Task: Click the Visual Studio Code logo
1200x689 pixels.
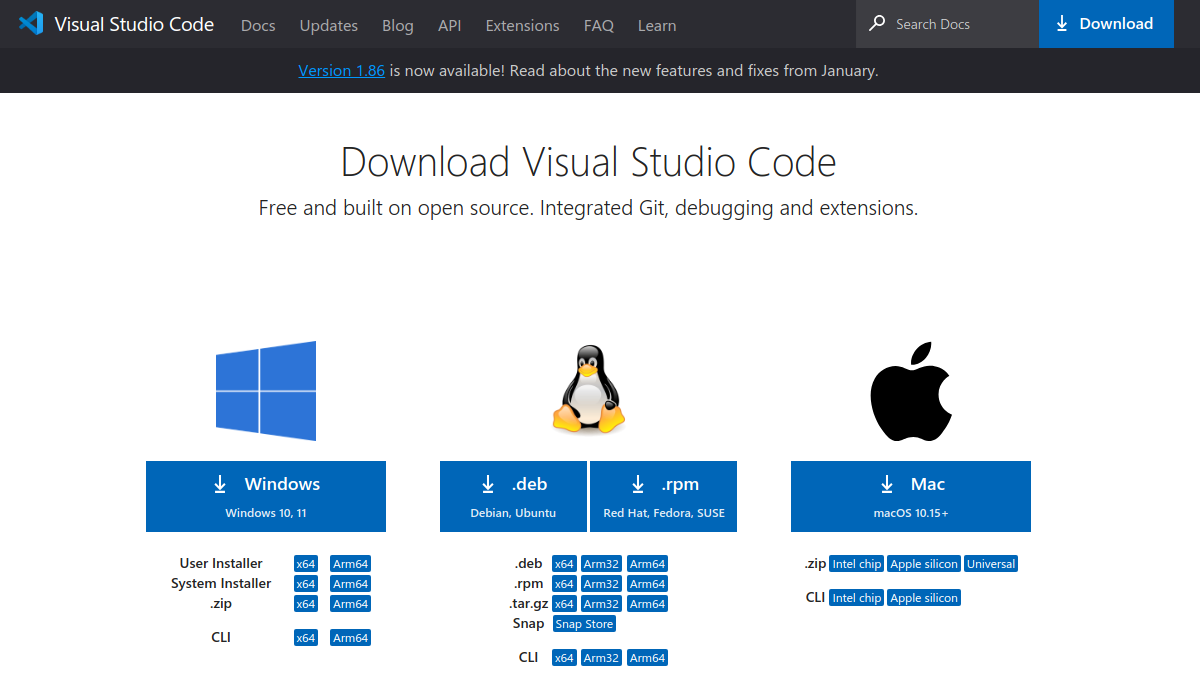Action: tap(30, 23)
